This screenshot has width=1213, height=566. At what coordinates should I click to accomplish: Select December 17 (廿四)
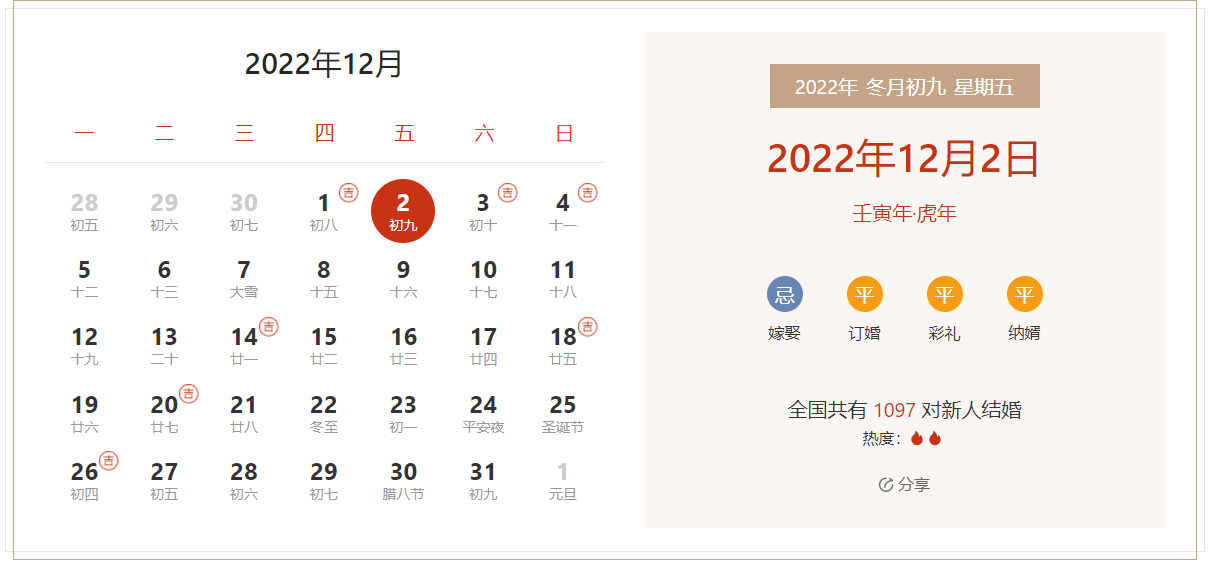[483, 346]
